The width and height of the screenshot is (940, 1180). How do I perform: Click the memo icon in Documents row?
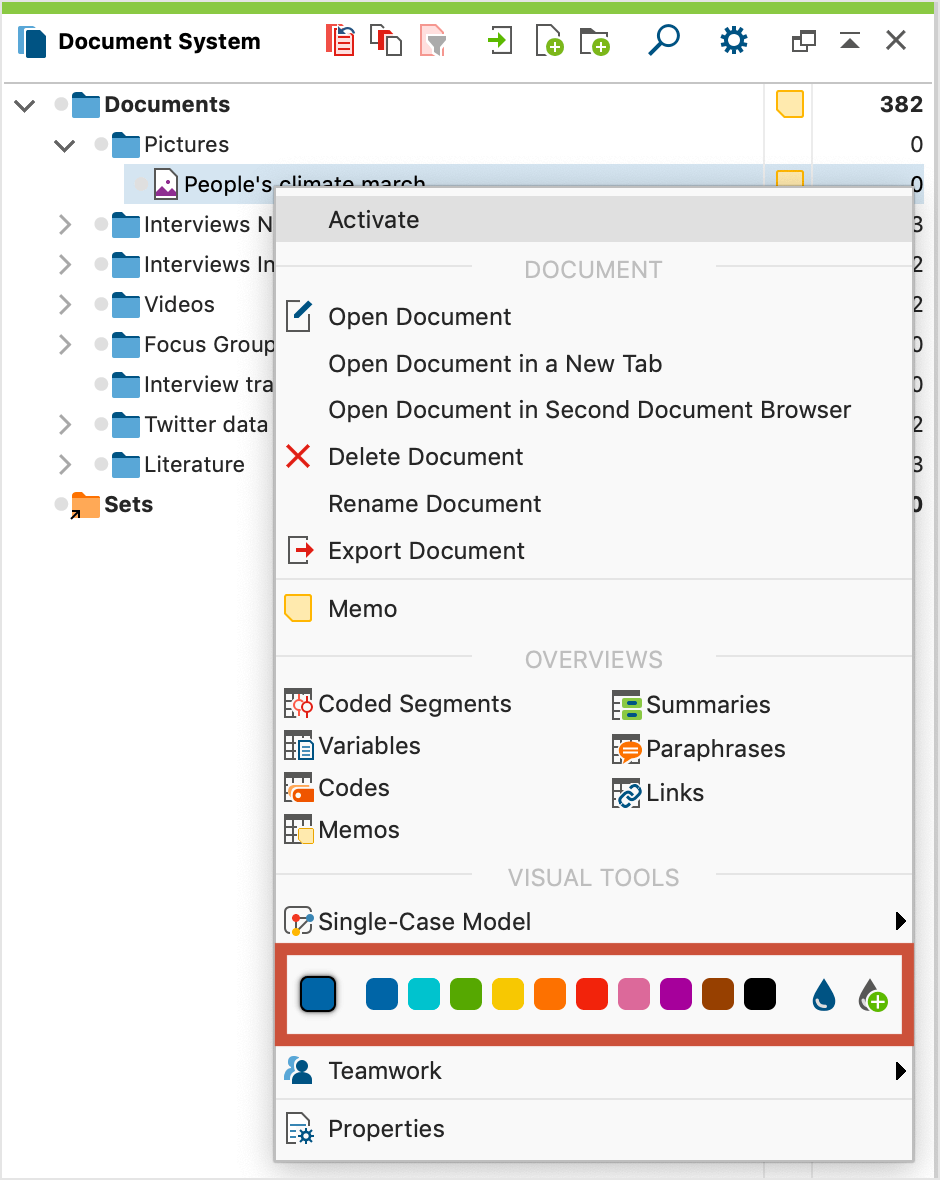pyautogui.click(x=789, y=104)
